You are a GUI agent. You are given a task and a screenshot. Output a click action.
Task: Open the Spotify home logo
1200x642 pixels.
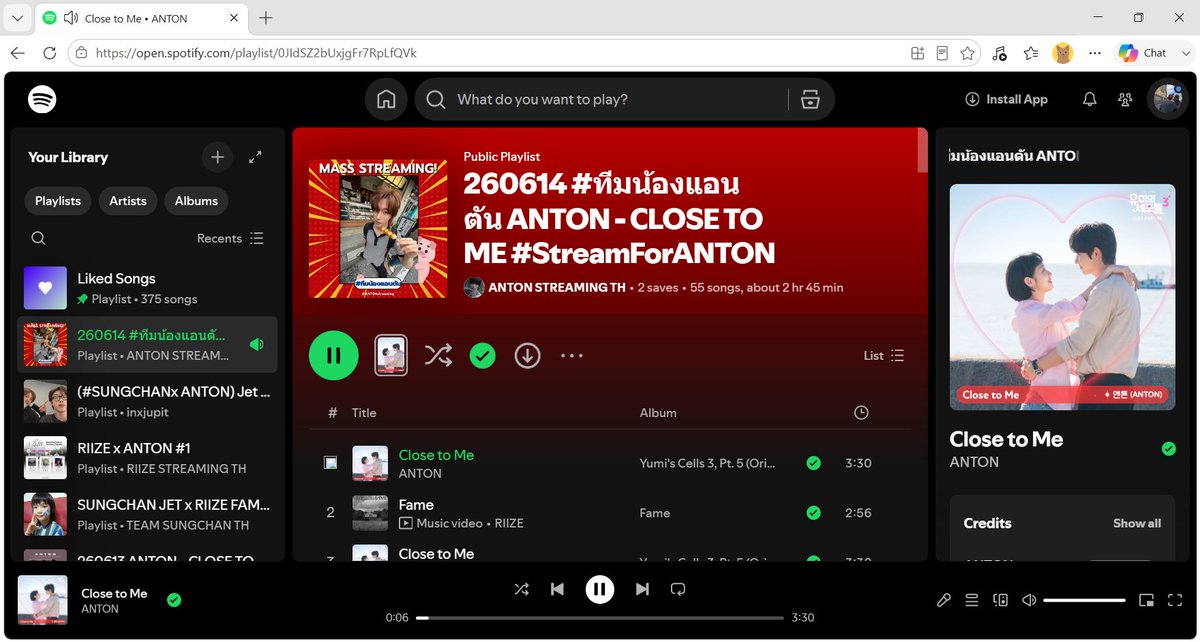click(x=42, y=99)
